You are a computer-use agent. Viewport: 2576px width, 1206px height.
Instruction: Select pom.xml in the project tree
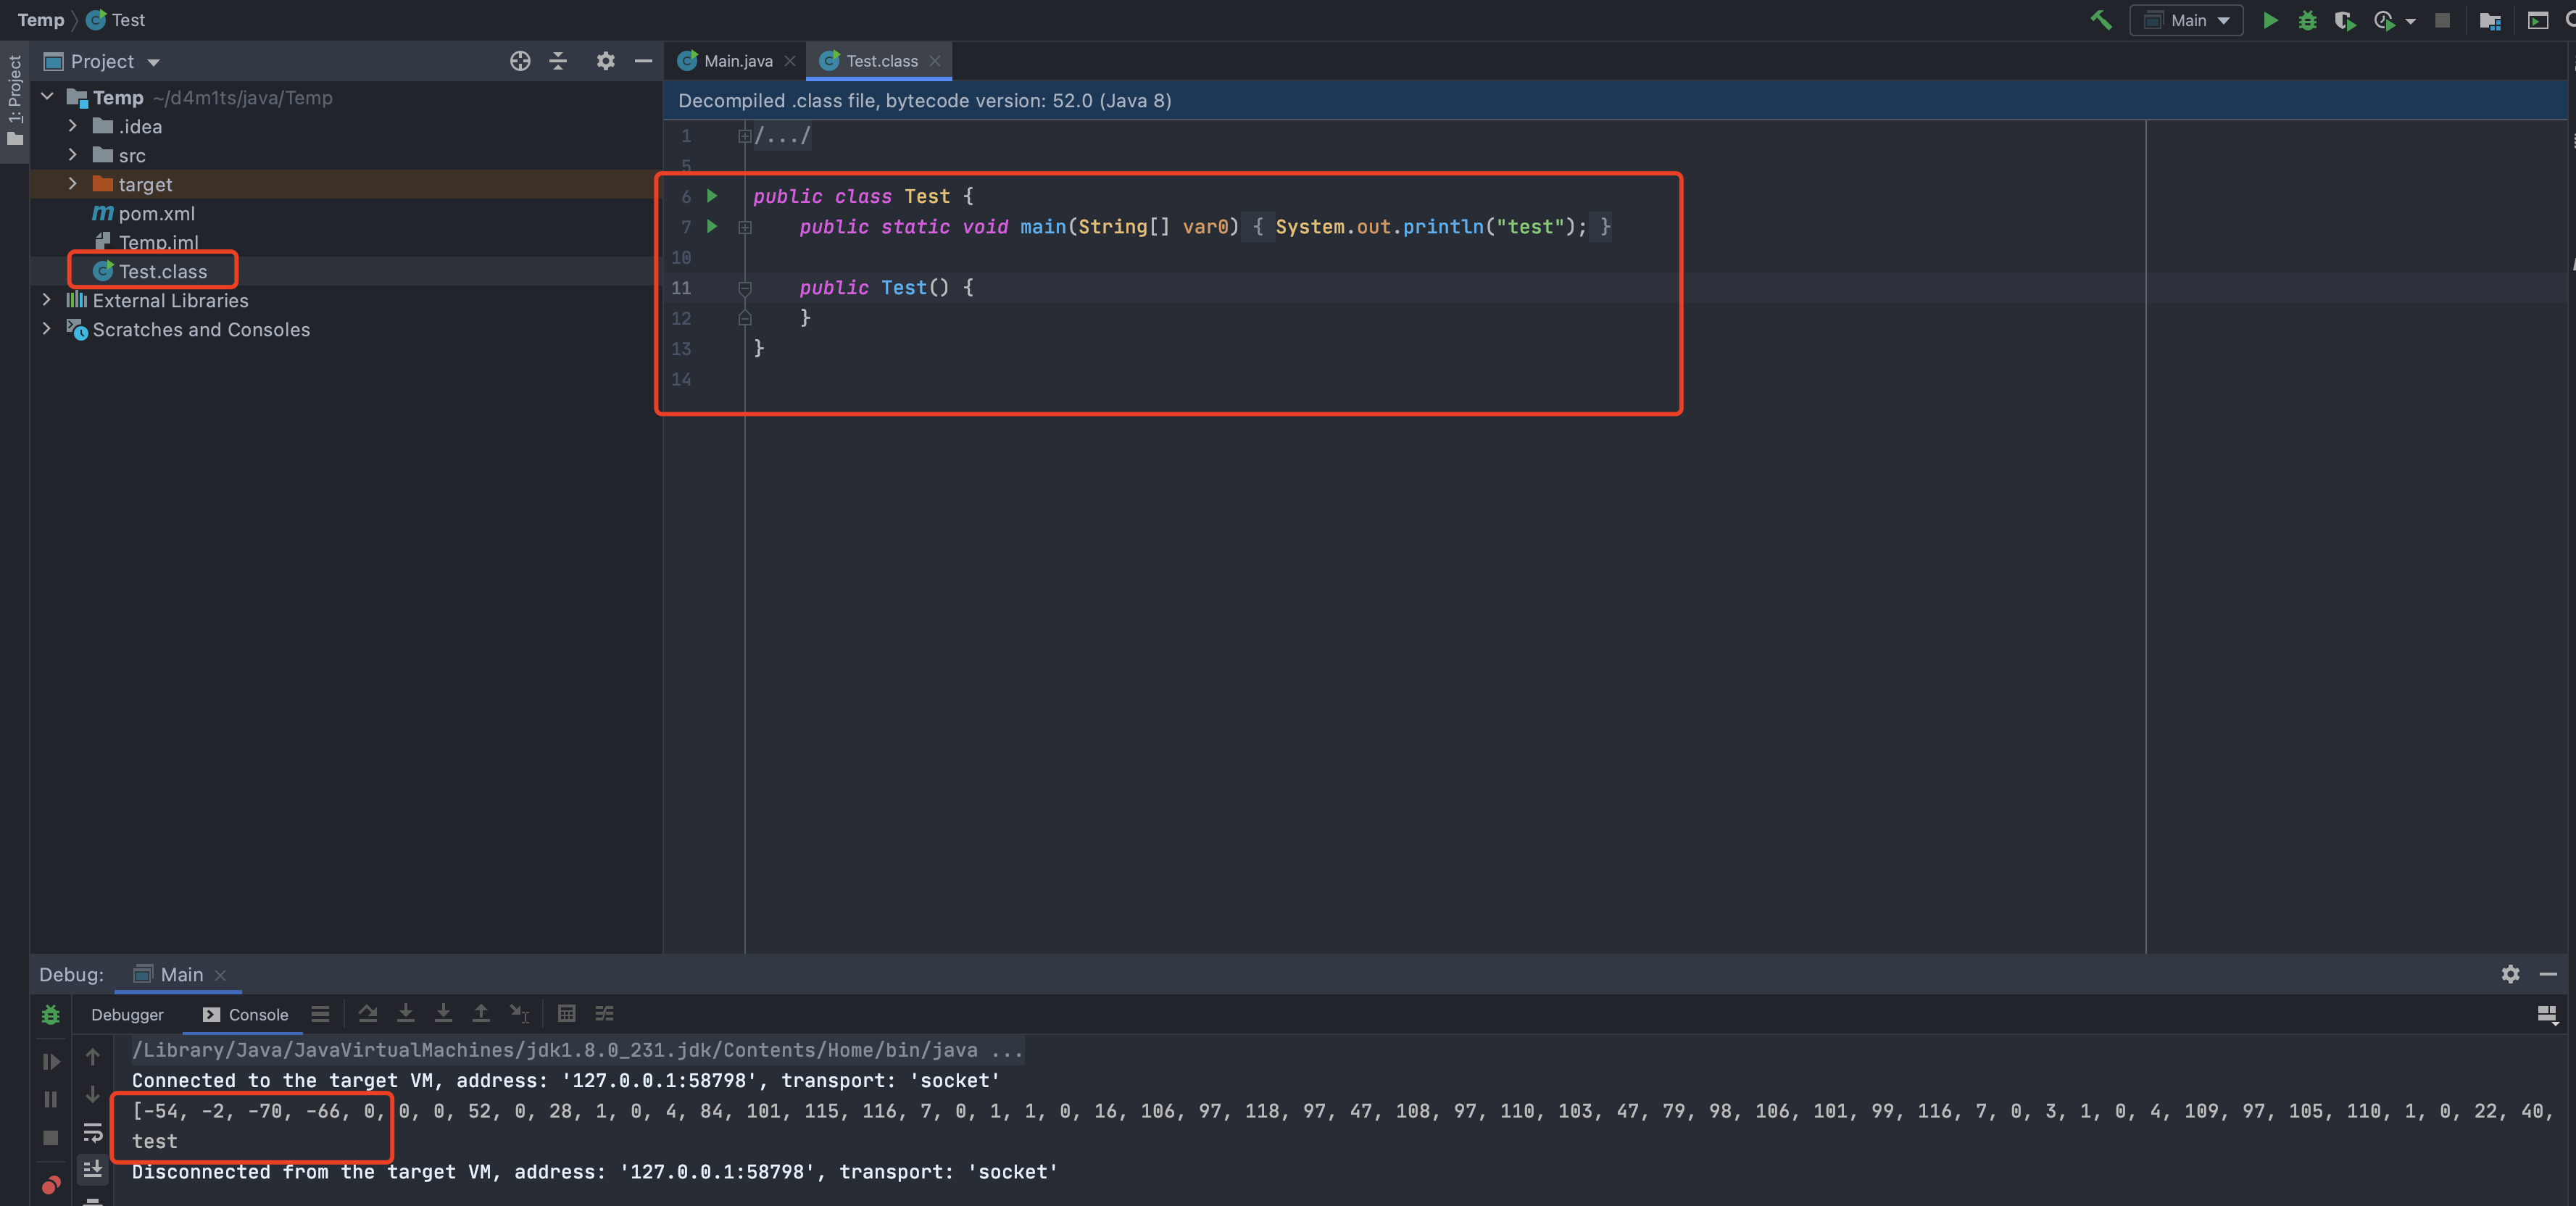click(x=156, y=213)
